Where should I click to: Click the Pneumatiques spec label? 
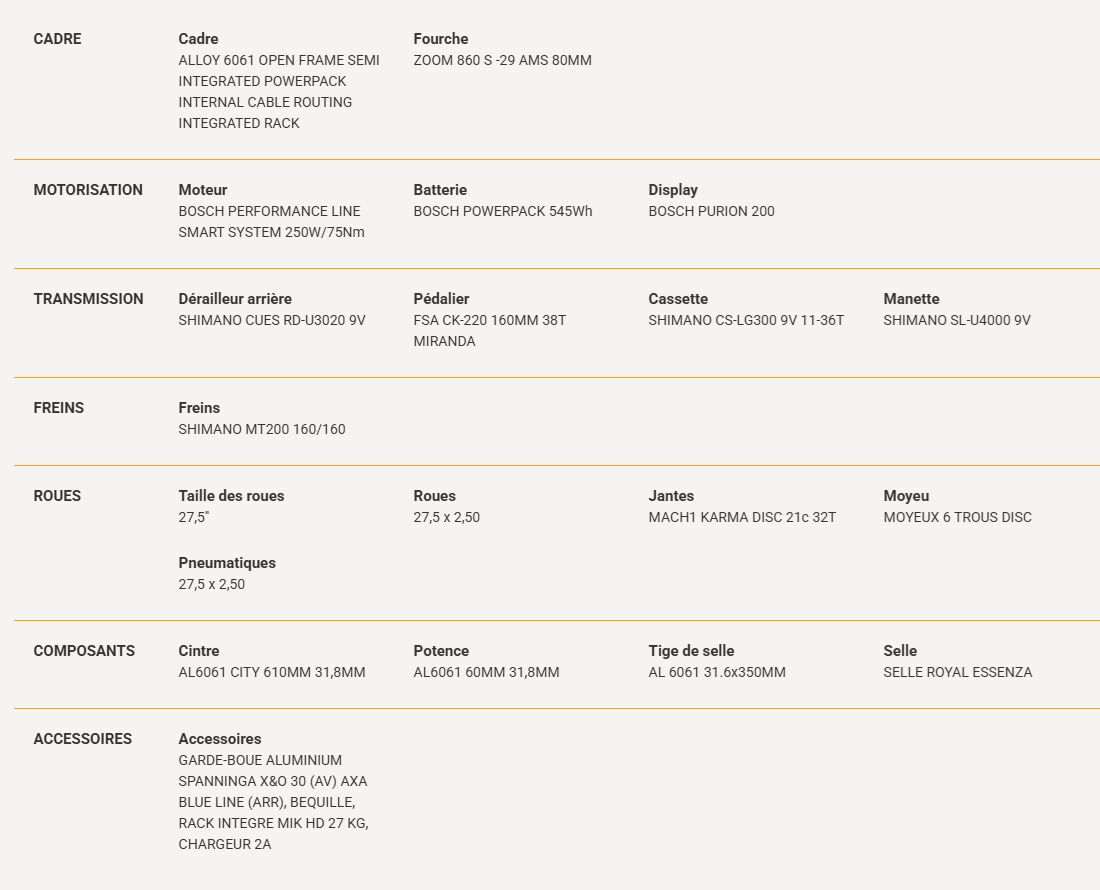(227, 563)
